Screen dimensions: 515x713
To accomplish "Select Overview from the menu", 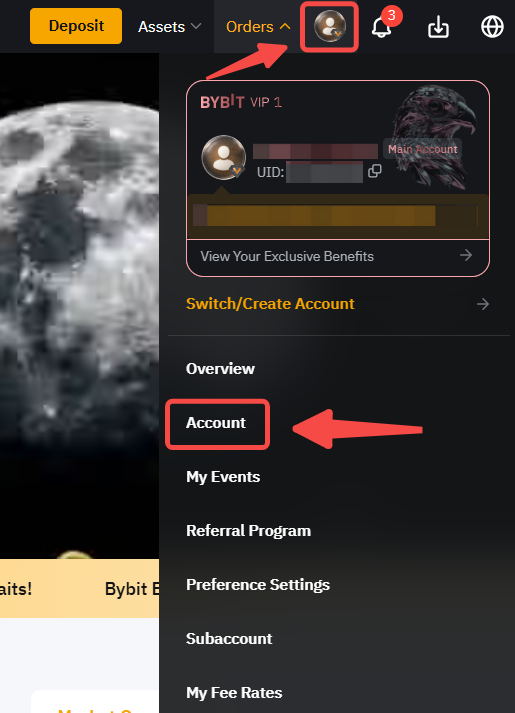I will pos(220,368).
